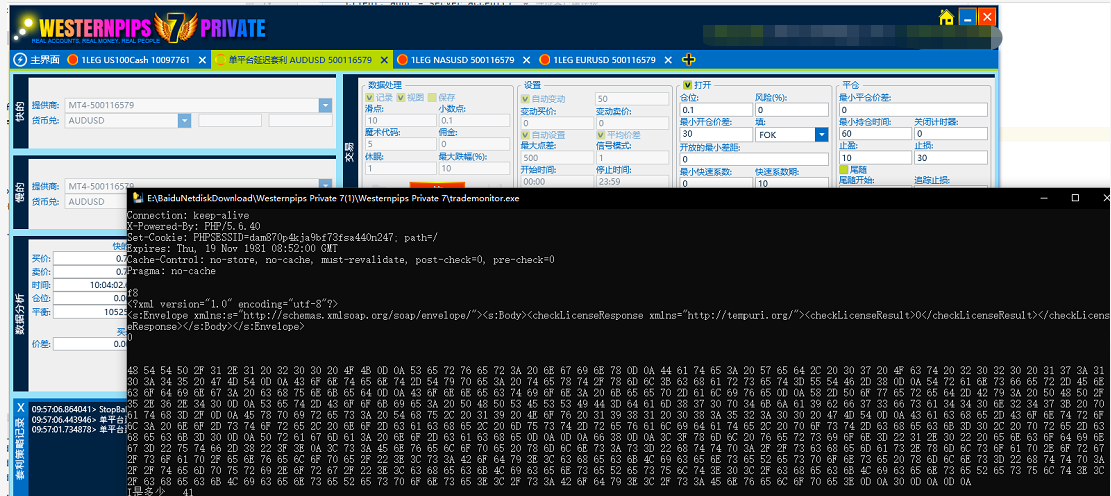Image resolution: width=1111 pixels, height=496 pixels.
Task: Click the 小数点 input field
Action: 473,120
